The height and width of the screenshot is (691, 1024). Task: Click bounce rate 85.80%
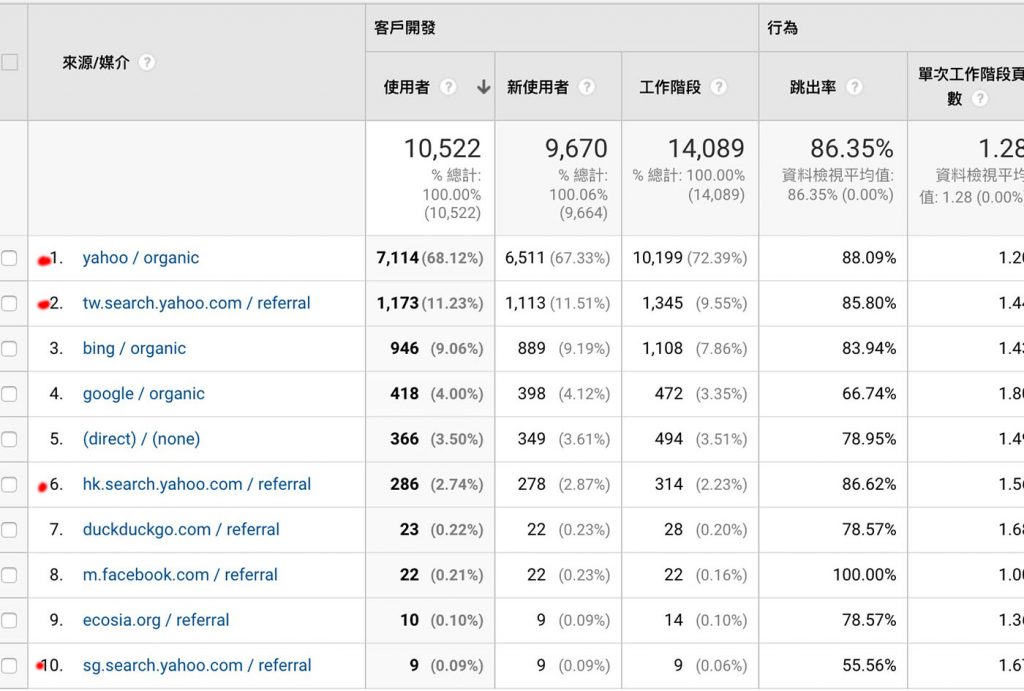[869, 303]
